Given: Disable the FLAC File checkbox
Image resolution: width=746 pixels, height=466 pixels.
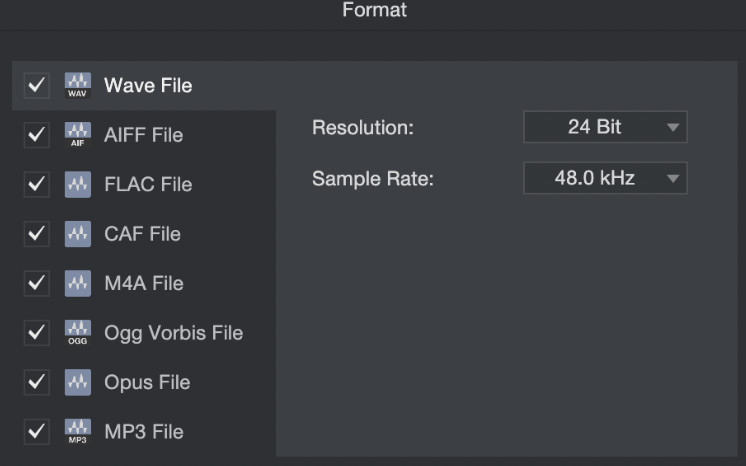Looking at the screenshot, I should click(37, 185).
